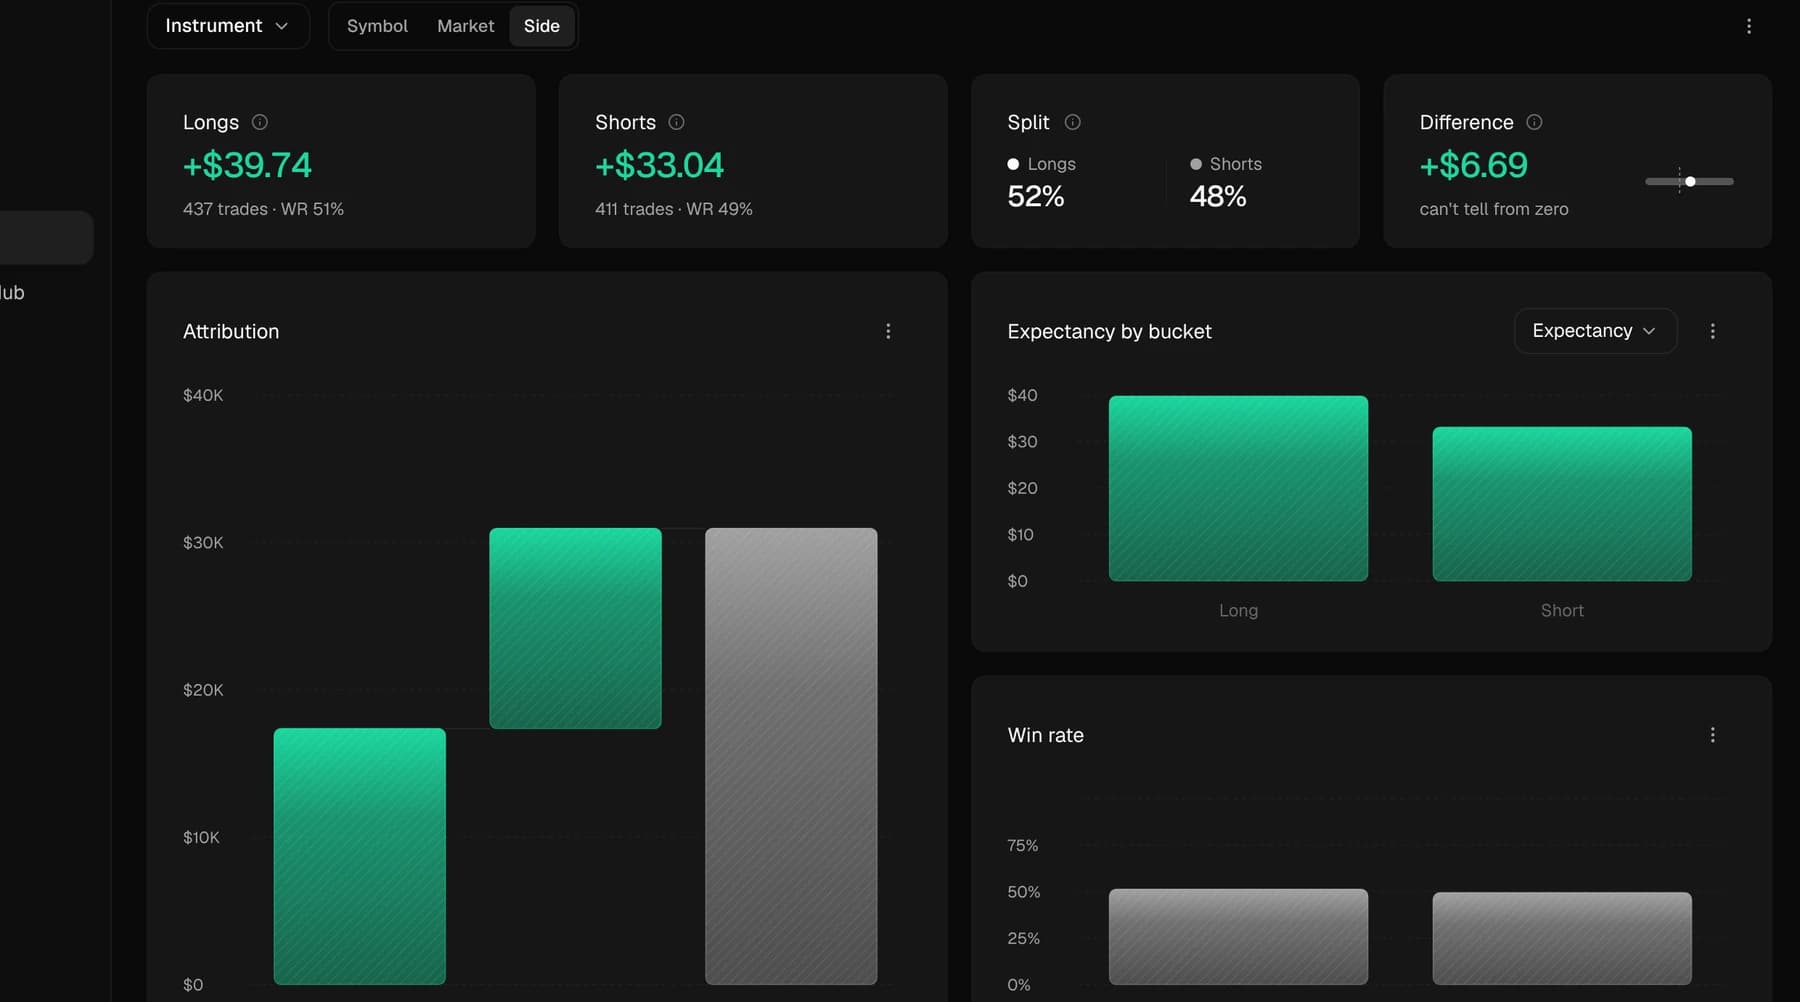The width and height of the screenshot is (1800, 1002).
Task: Click the Difference confidence slider indicator
Action: click(x=1689, y=181)
